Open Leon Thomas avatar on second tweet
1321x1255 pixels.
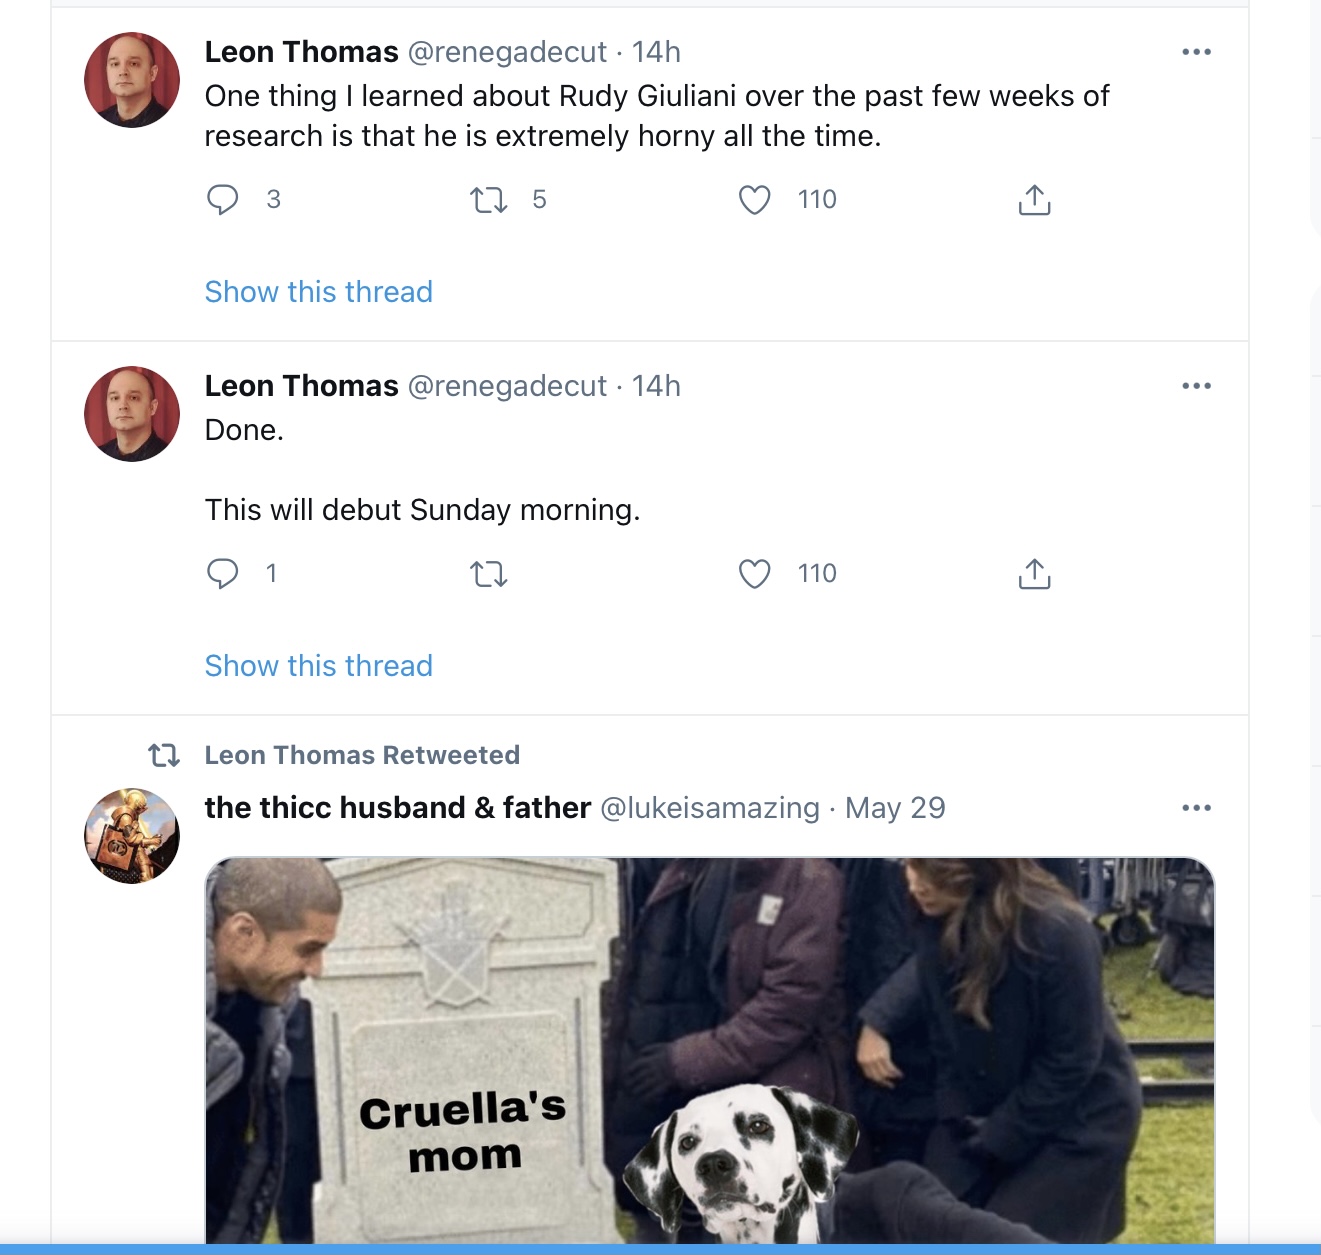point(132,414)
